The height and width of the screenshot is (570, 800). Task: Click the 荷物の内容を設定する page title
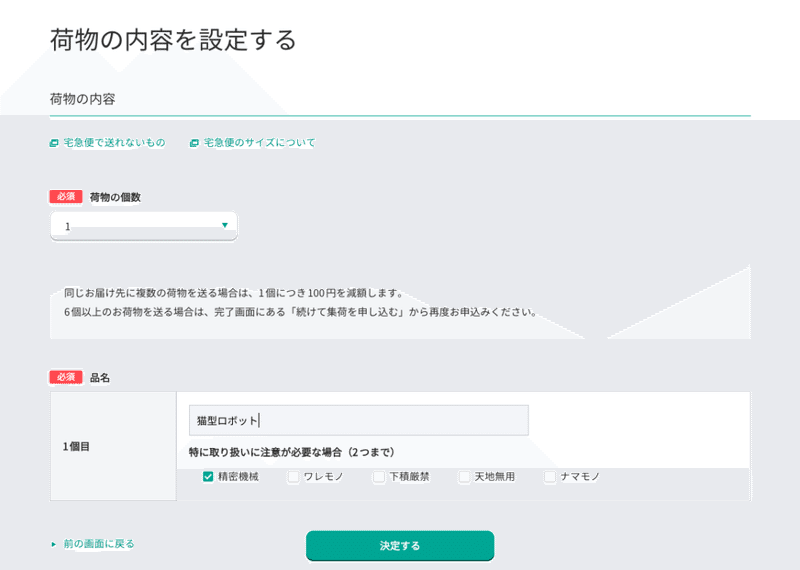point(173,40)
